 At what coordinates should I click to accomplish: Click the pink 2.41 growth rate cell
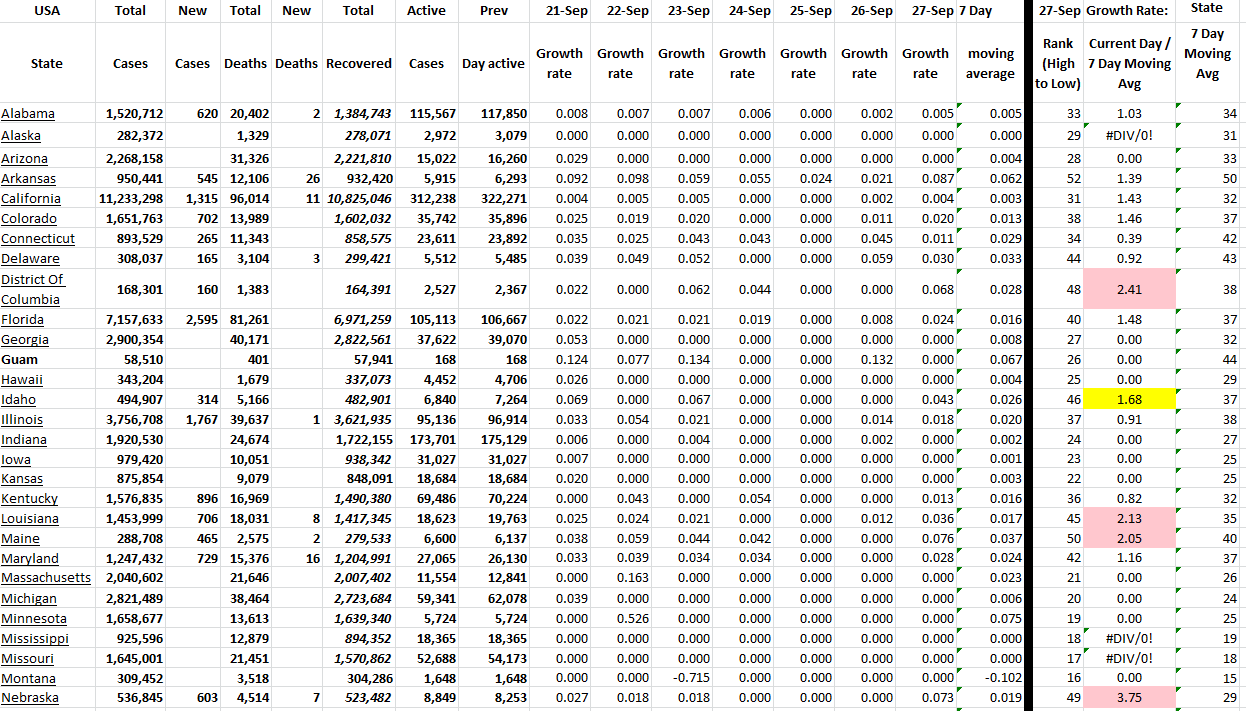click(1129, 290)
